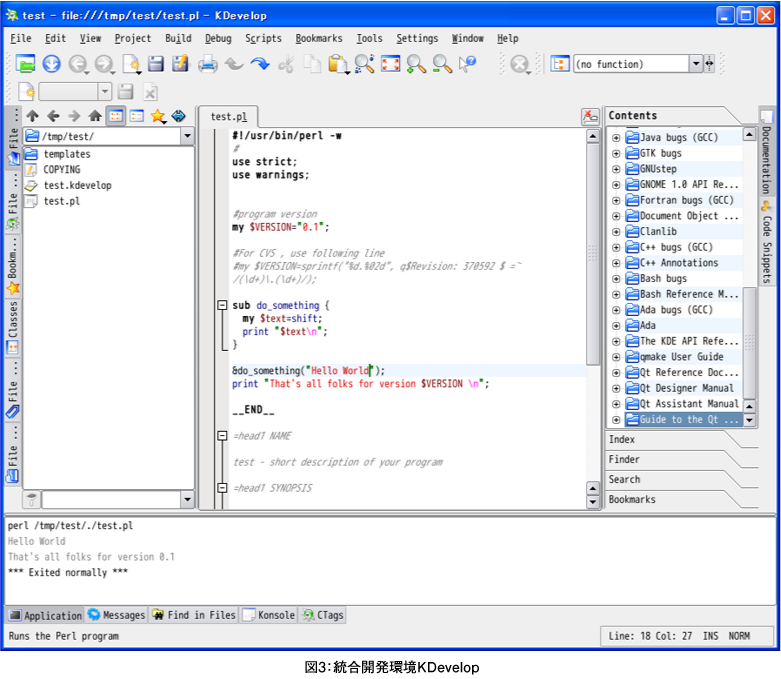Open project folder icon in main toolbar
This screenshot has height=679, width=781.
click(x=25, y=64)
